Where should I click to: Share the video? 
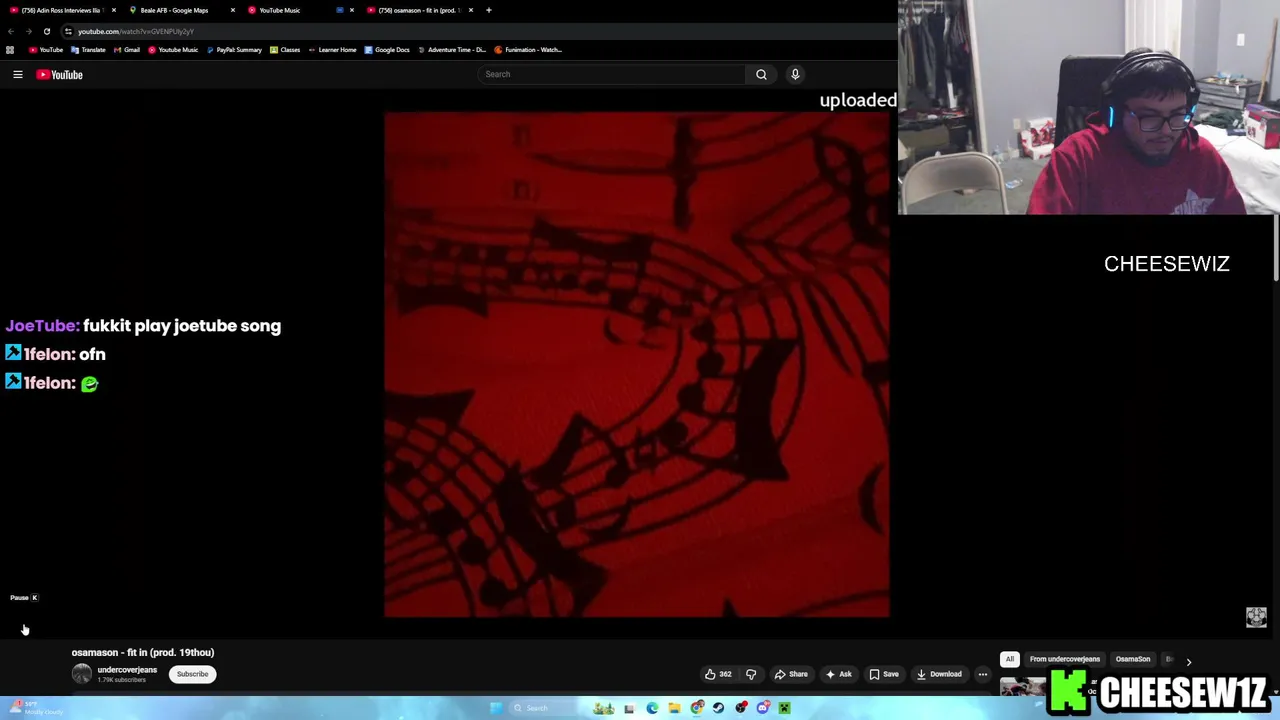coord(791,674)
